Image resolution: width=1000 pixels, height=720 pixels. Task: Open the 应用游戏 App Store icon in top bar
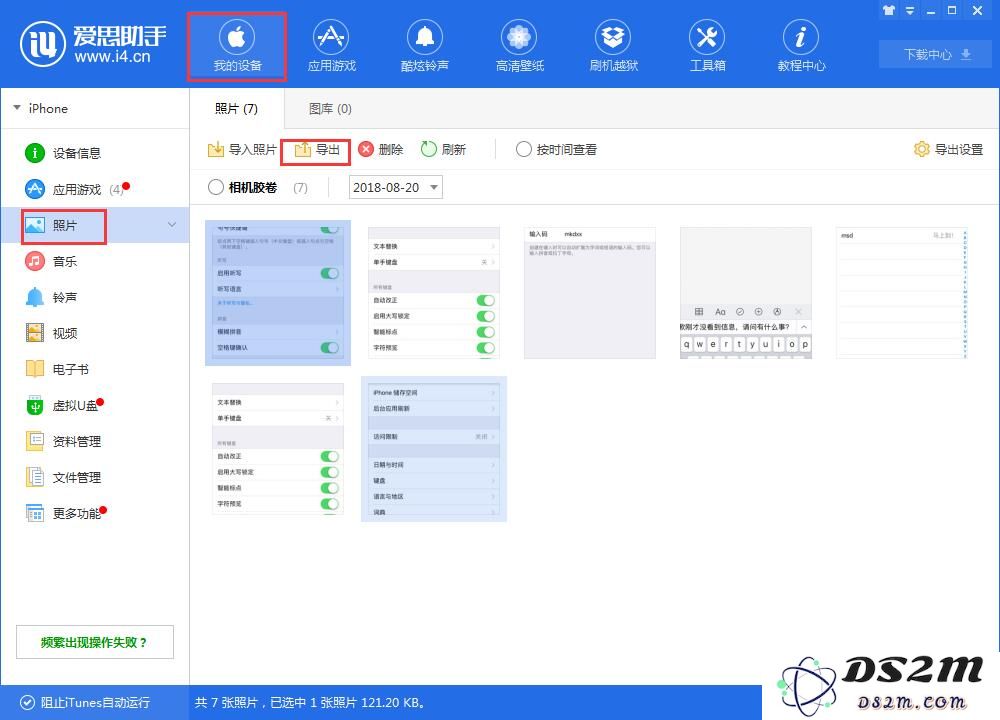point(331,47)
